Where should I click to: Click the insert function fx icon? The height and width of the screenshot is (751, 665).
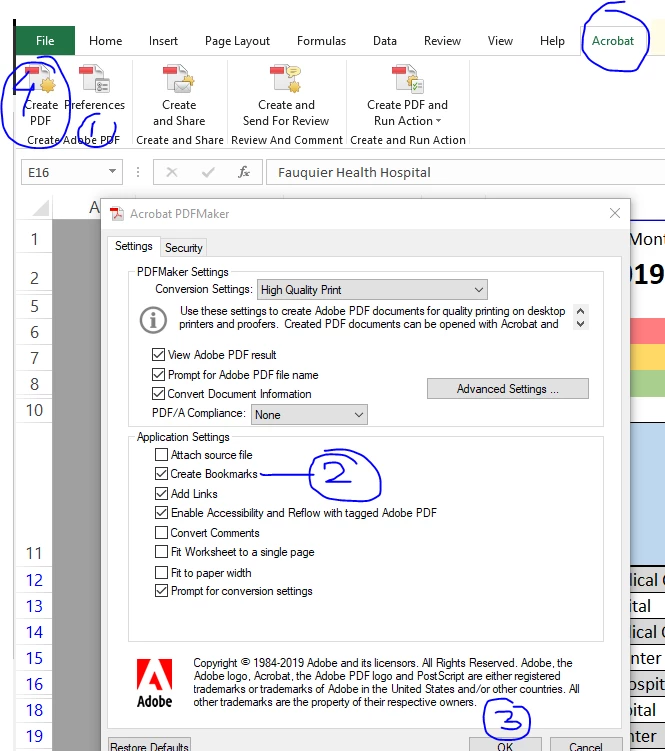243,172
